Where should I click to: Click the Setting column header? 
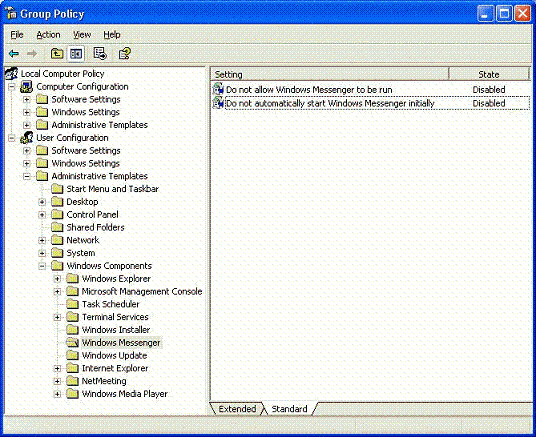(329, 75)
